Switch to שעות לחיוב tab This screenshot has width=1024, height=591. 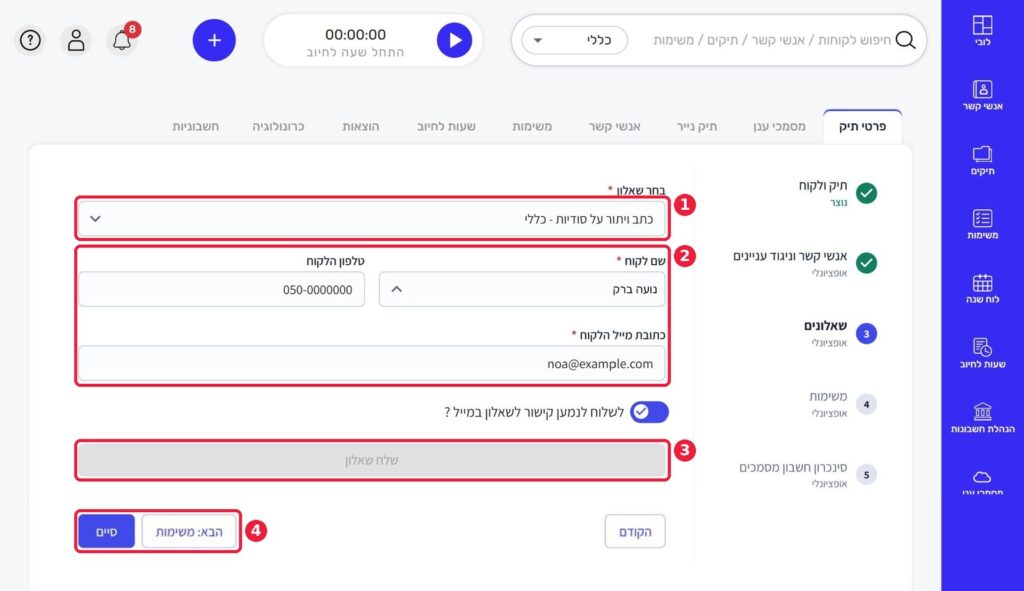pos(447,127)
